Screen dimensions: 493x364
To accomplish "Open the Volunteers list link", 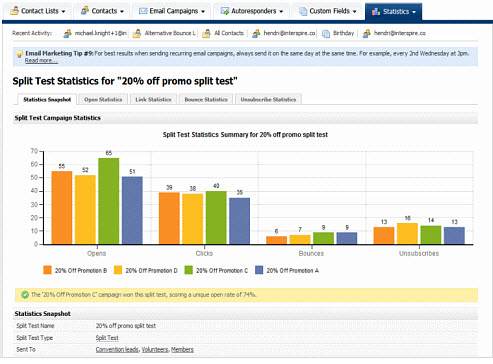I will [155, 349].
